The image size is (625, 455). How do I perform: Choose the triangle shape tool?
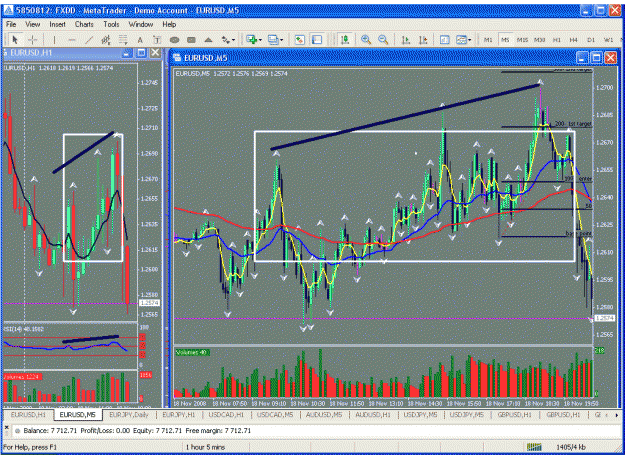(208, 40)
